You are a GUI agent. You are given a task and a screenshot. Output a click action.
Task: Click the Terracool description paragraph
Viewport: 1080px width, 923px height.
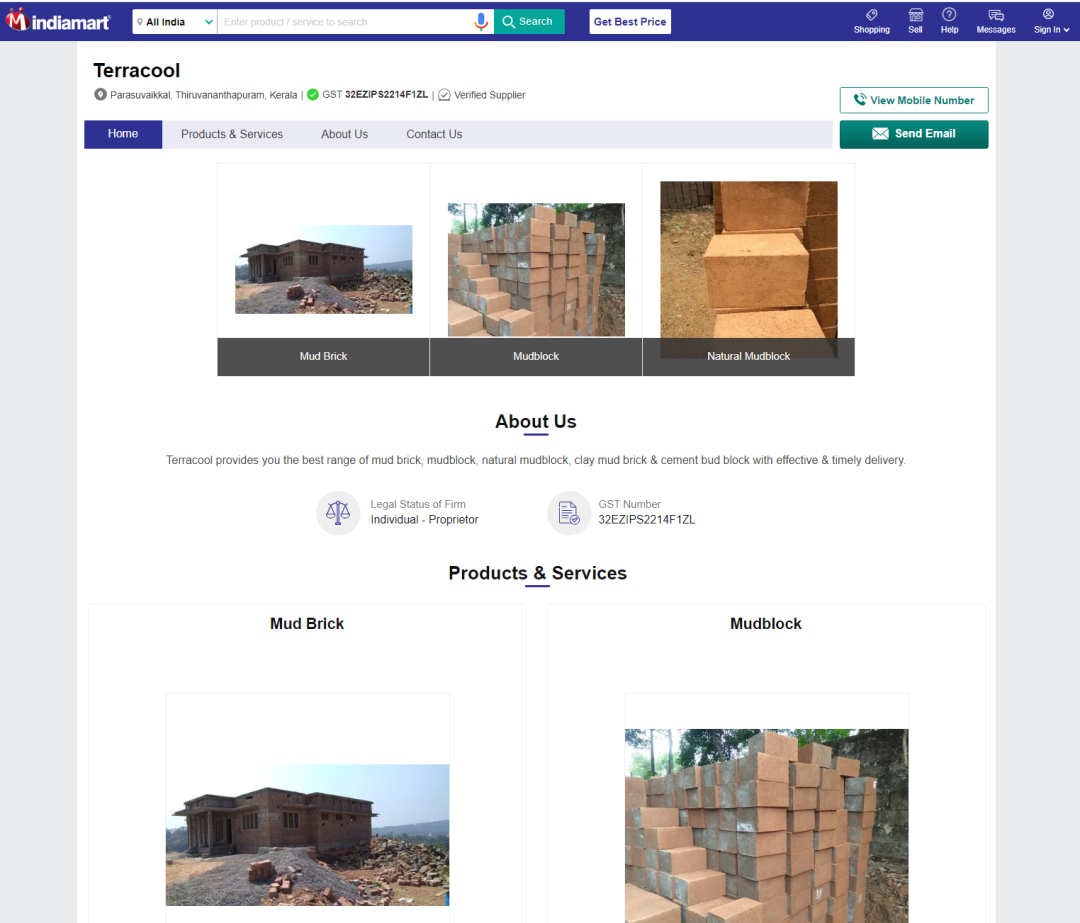[x=536, y=459]
